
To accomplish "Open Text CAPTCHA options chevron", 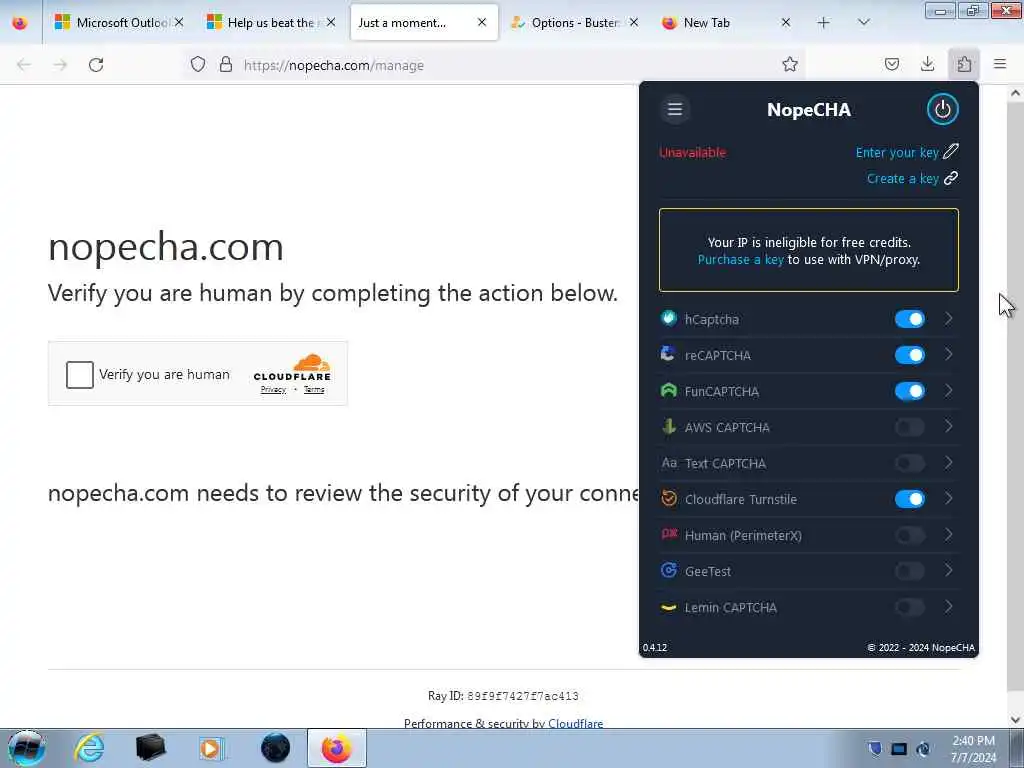I will [x=949, y=462].
